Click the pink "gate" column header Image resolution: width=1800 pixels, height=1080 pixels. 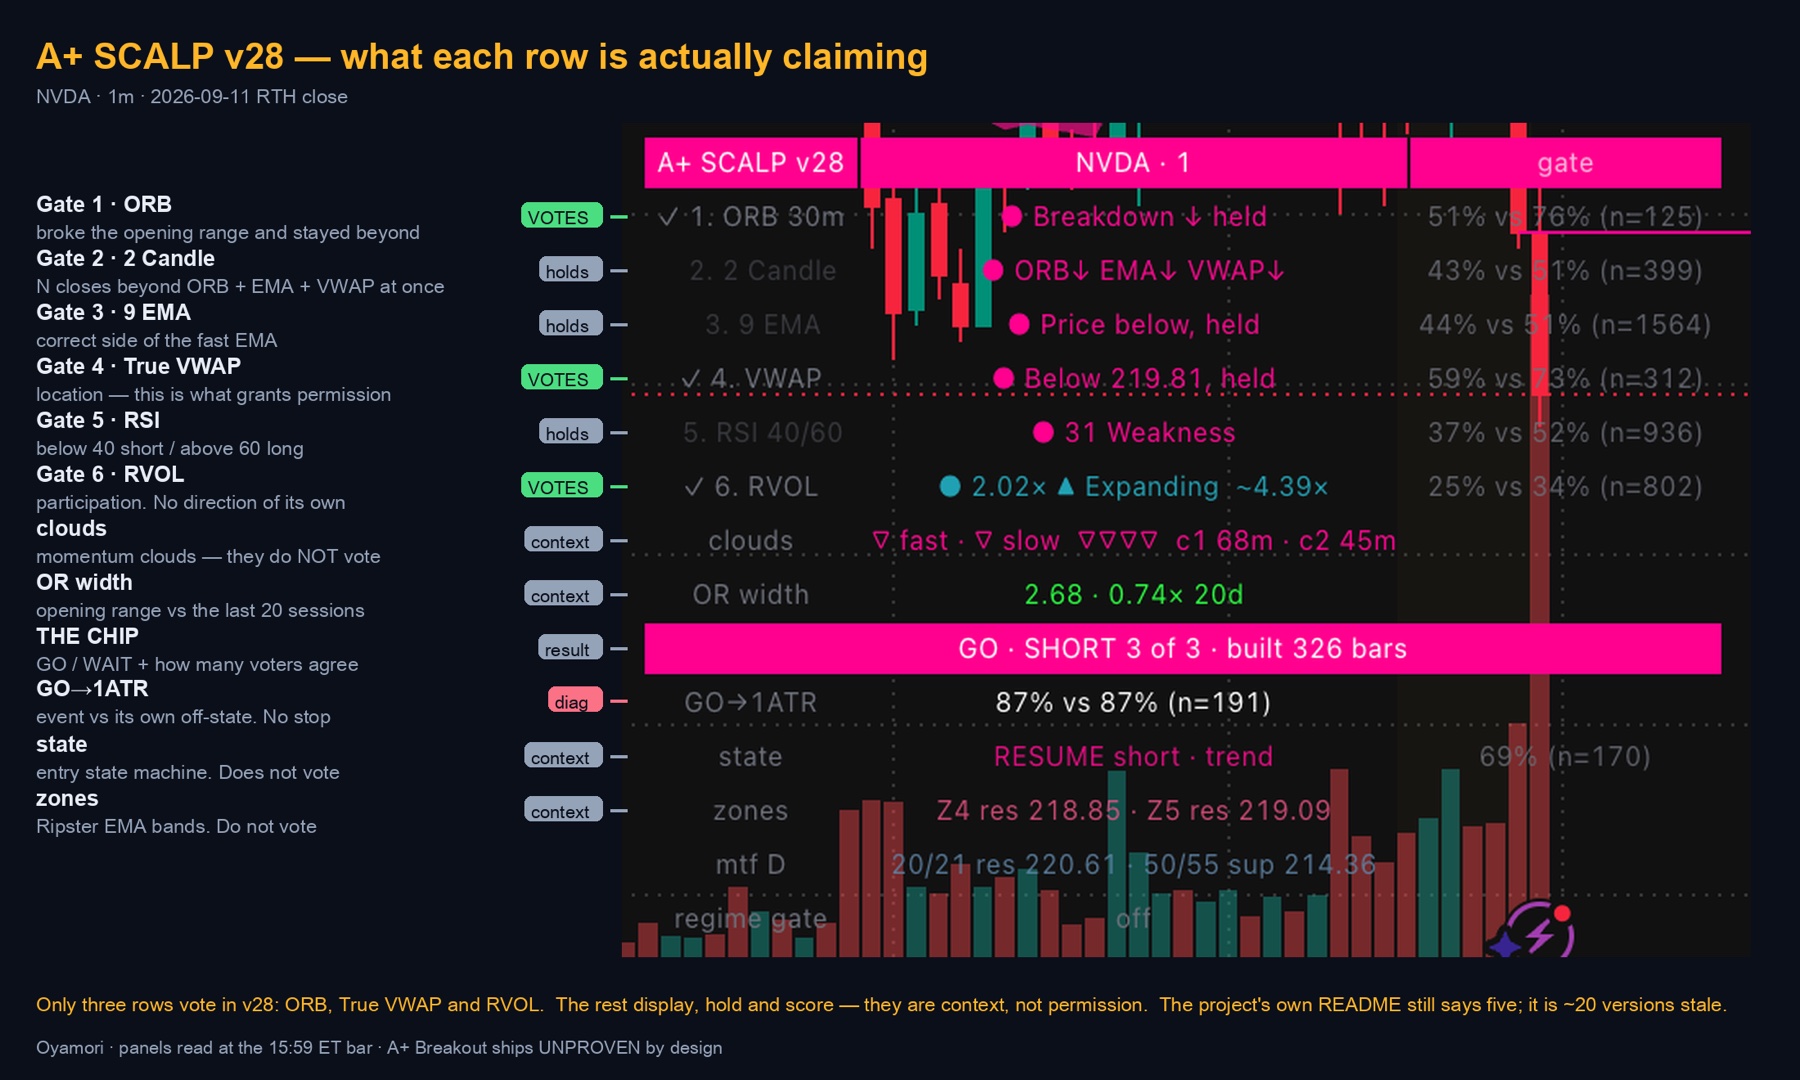pos(1565,163)
